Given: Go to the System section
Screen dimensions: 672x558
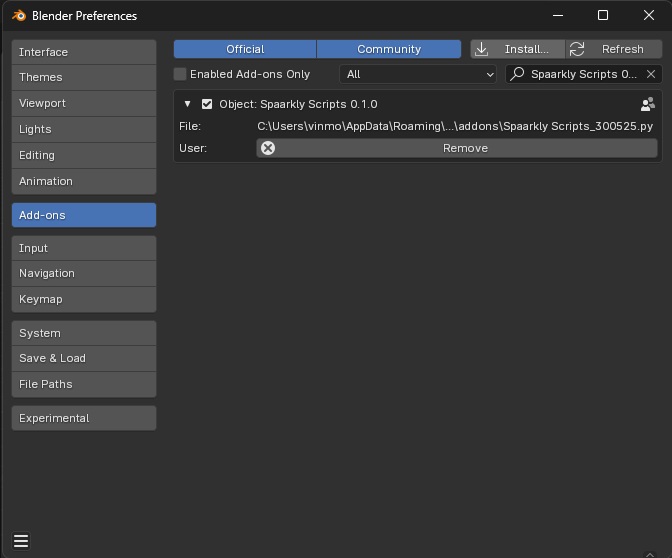Looking at the screenshot, I should tap(84, 333).
